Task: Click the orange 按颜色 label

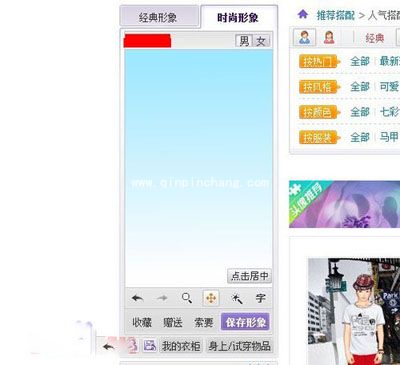Action: click(x=319, y=112)
